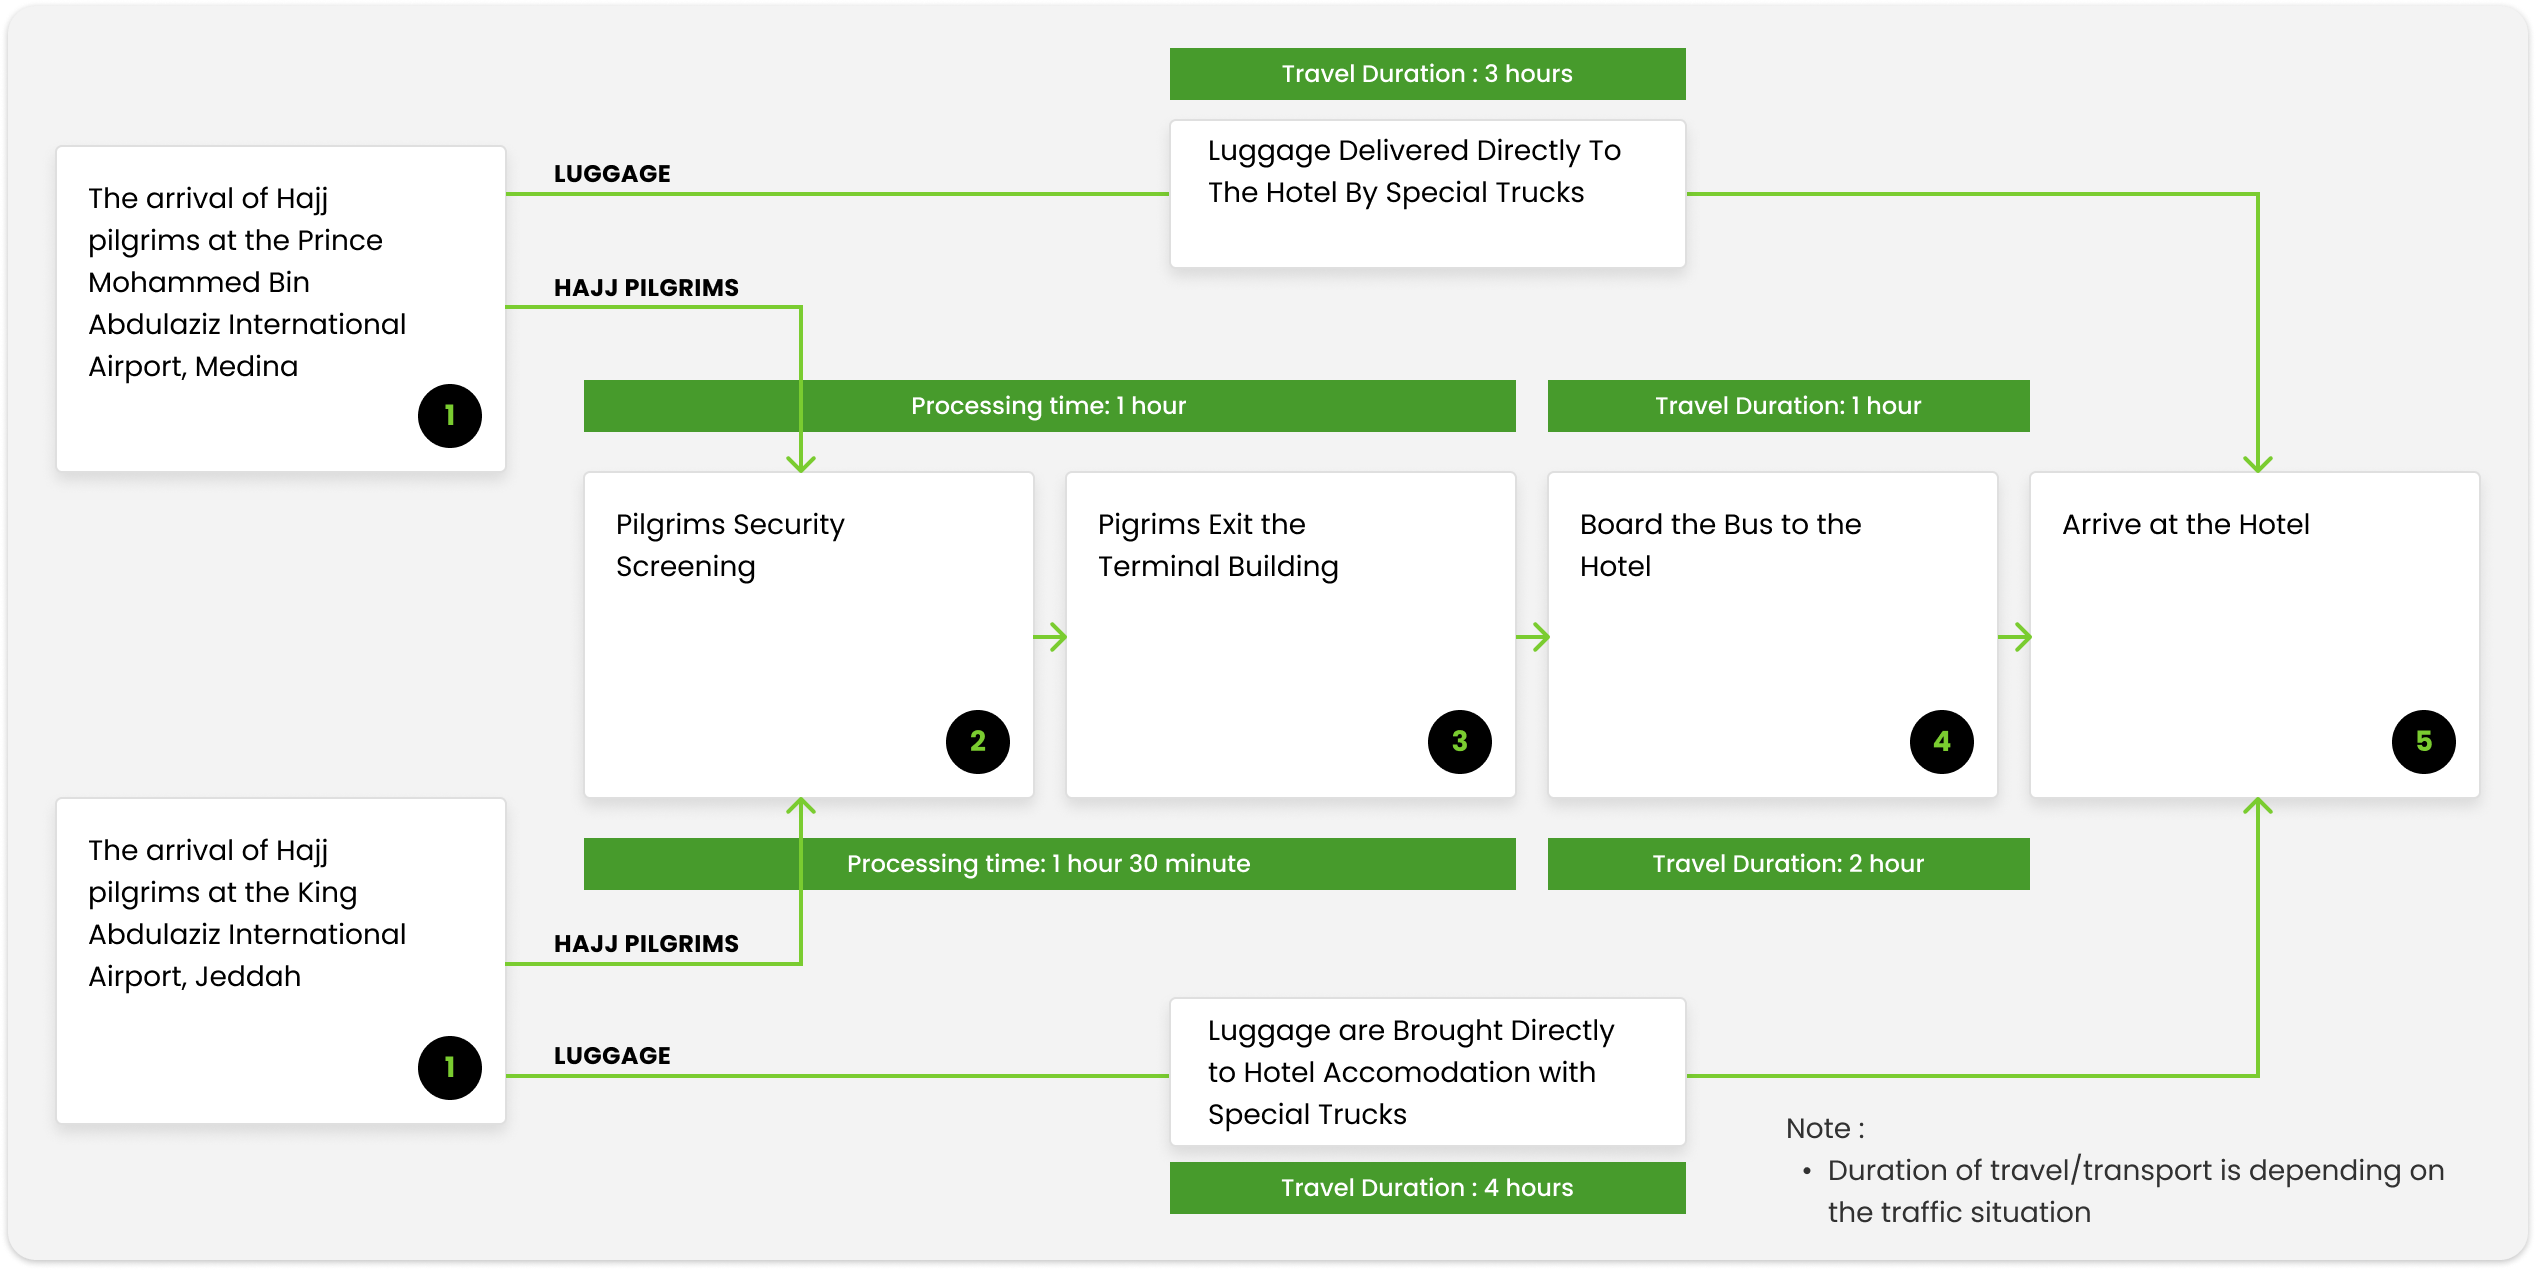This screenshot has width=2536, height=1270.
Task: Click the 'Arrive at the Hotel' text
Action: point(2186,525)
